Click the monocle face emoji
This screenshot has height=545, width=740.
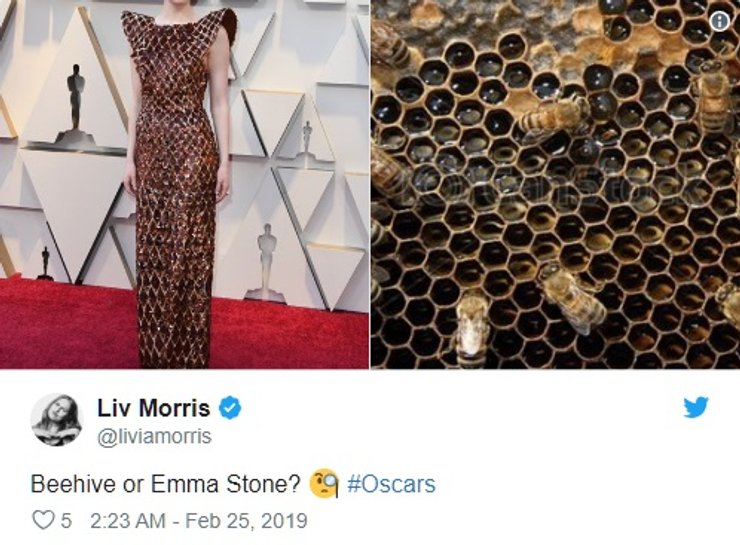click(324, 484)
